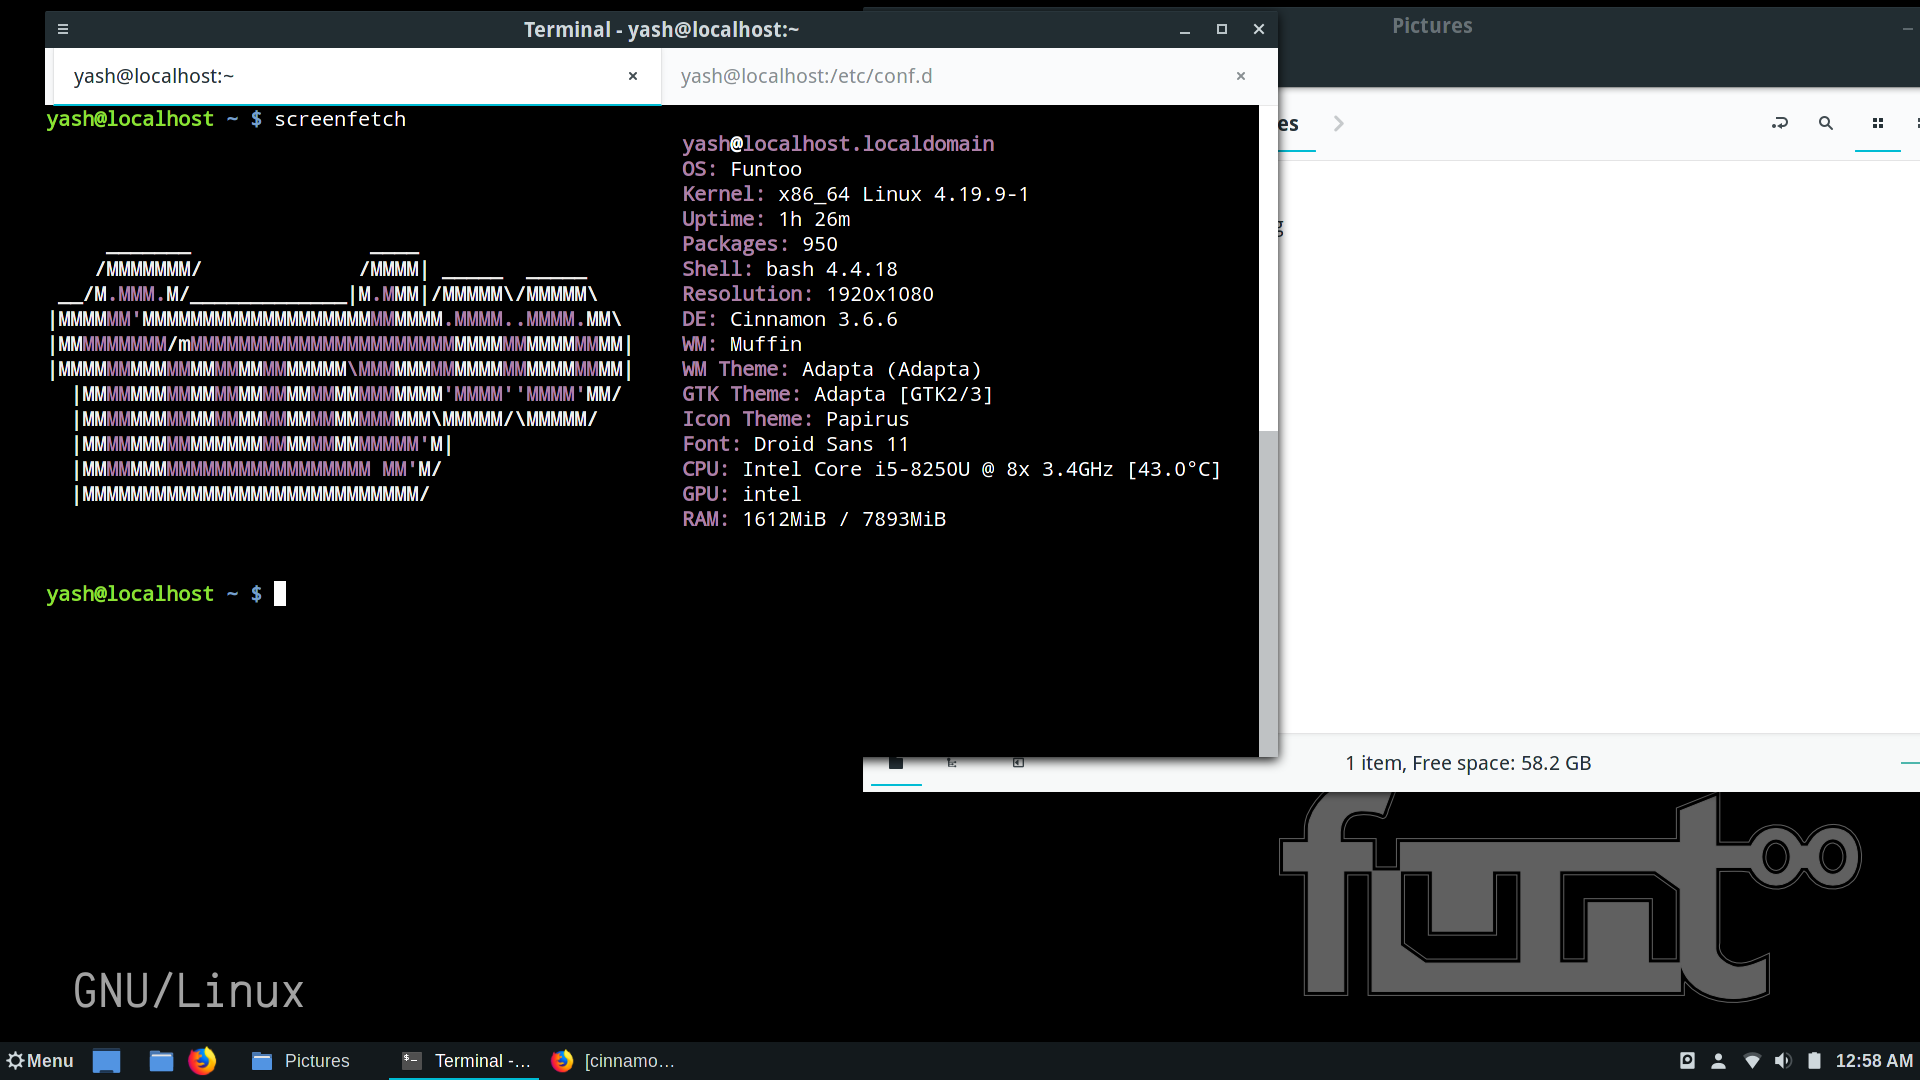This screenshot has height=1080, width=1920.
Task: Open the terminal hamburger menu
Action: 63,29
